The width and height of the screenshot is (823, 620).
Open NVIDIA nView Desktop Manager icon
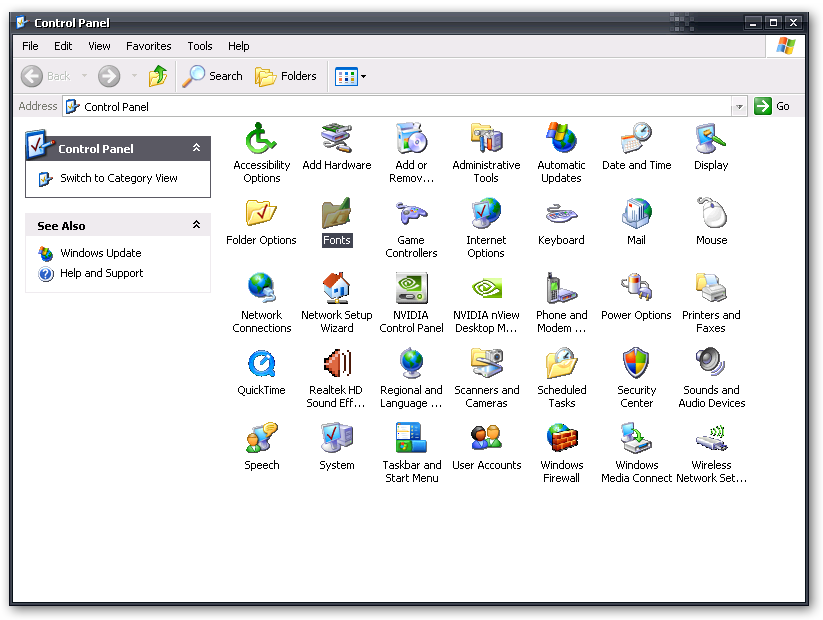click(x=487, y=289)
